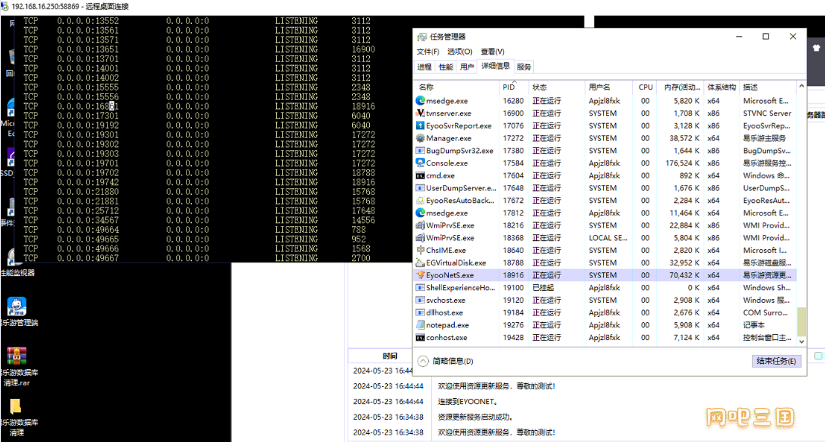Select log entry 资源更新服务启动成功
825x442 pixels.
[475, 417]
